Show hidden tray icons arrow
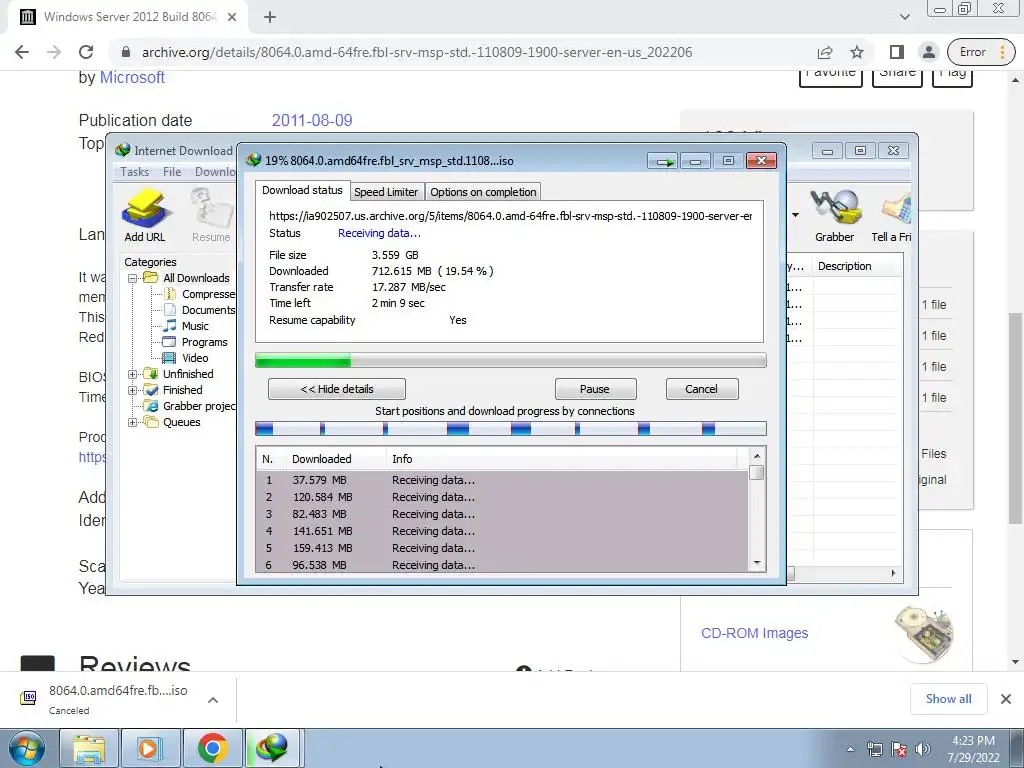Viewport: 1024px width, 768px height. coord(850,750)
